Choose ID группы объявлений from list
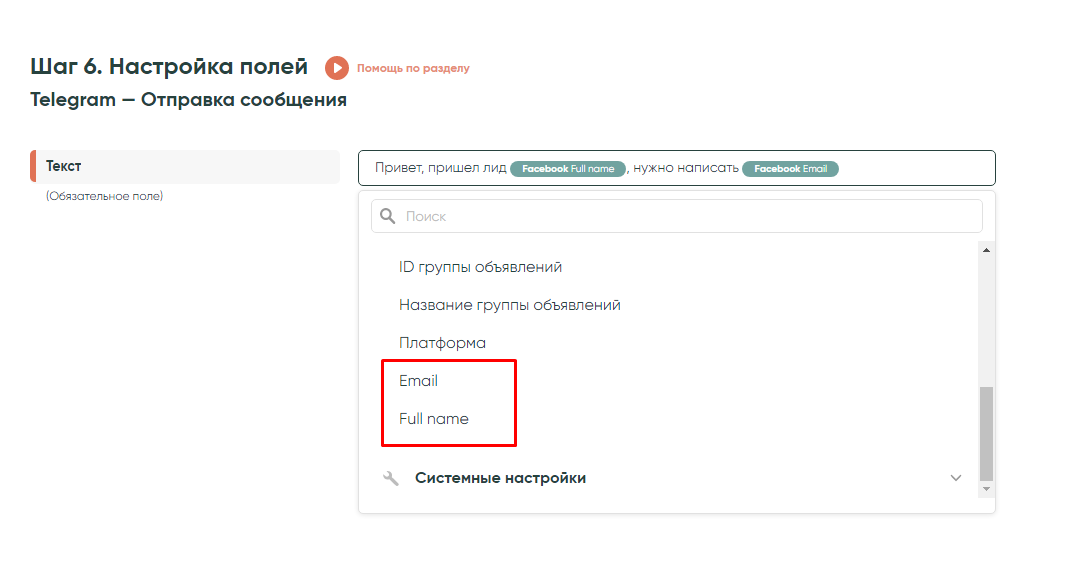1091x563 pixels. tap(480, 267)
